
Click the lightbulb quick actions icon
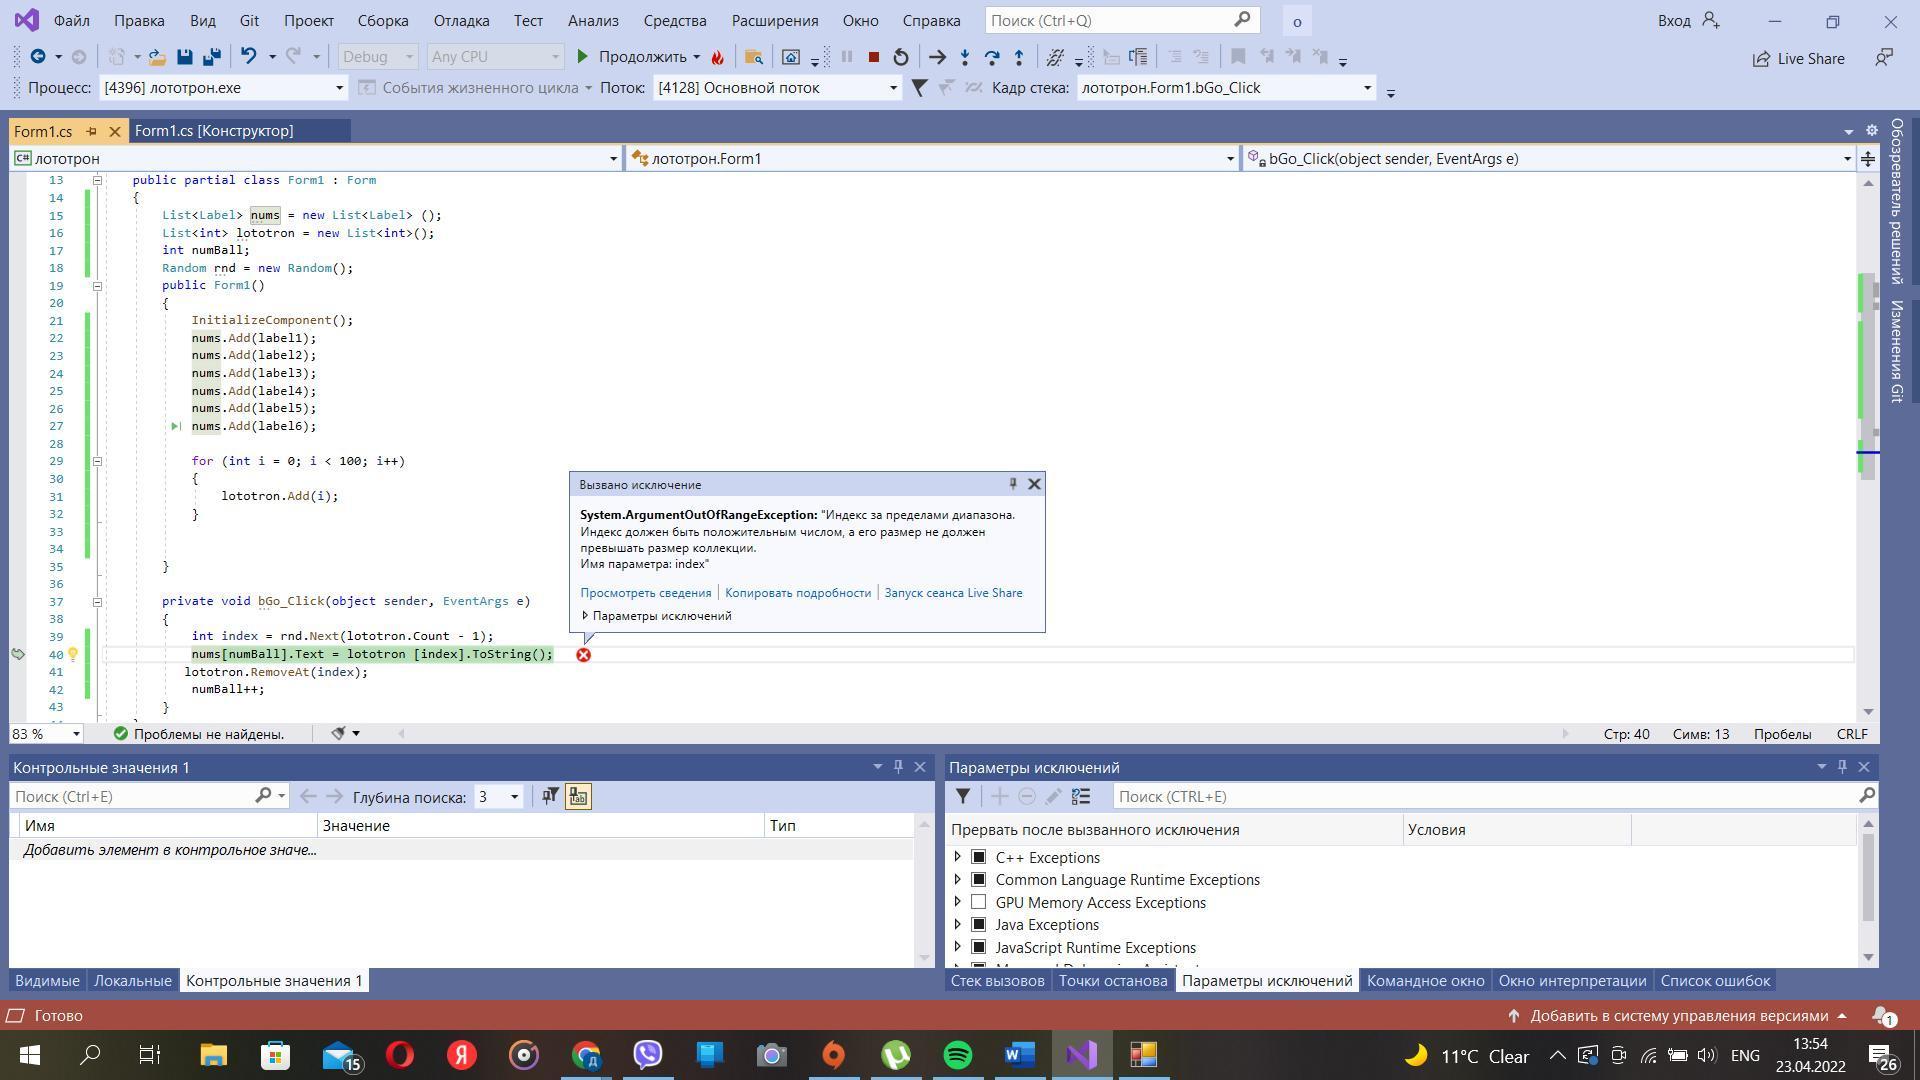(x=72, y=655)
